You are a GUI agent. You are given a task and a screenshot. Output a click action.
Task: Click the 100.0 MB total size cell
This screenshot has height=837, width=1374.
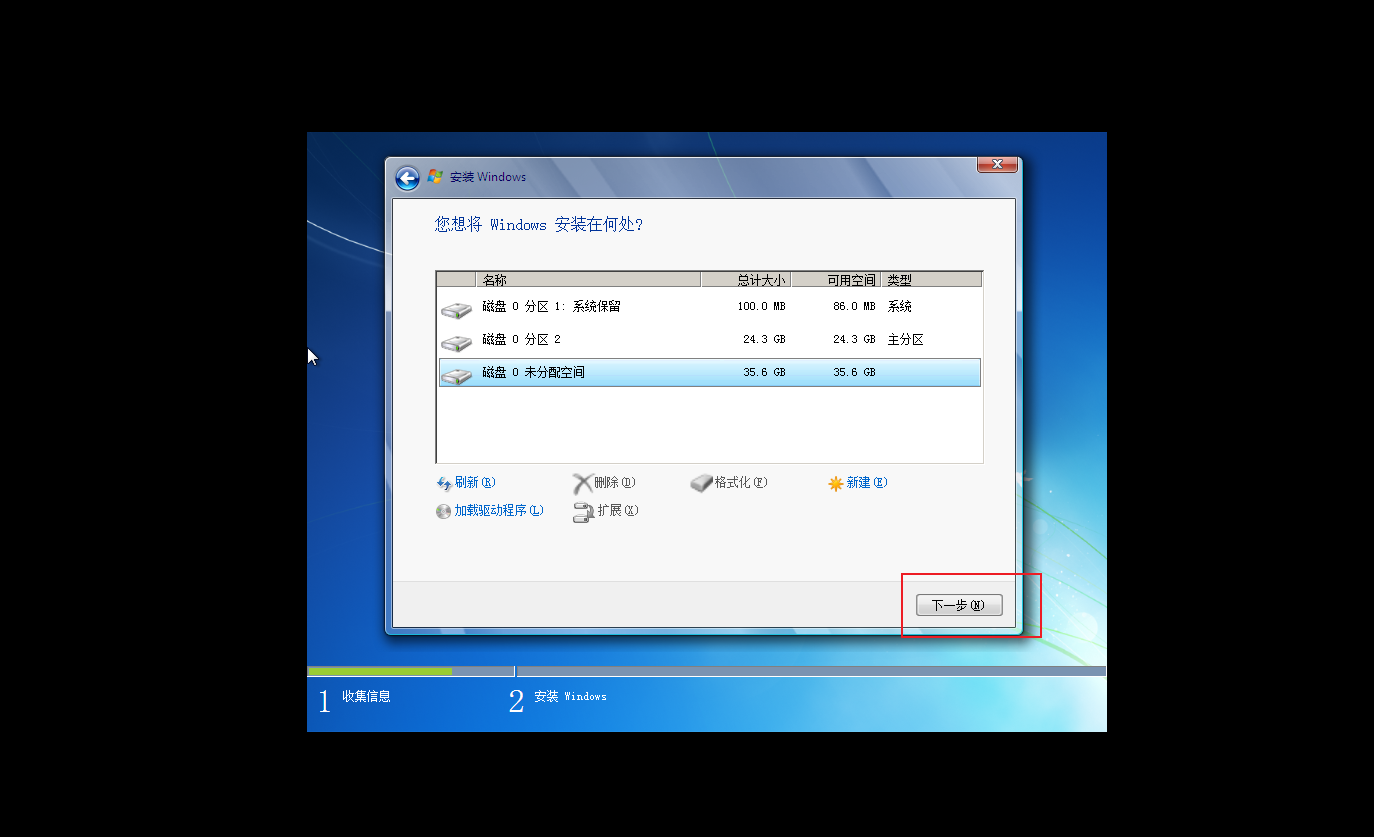coord(761,306)
